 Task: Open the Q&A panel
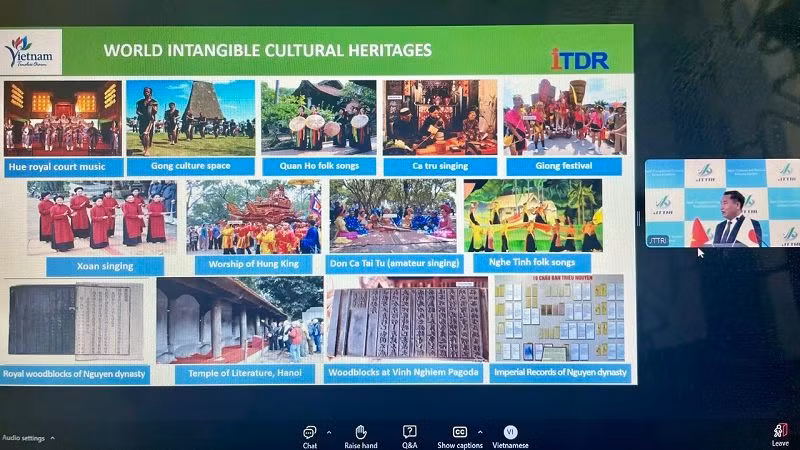coord(409,433)
